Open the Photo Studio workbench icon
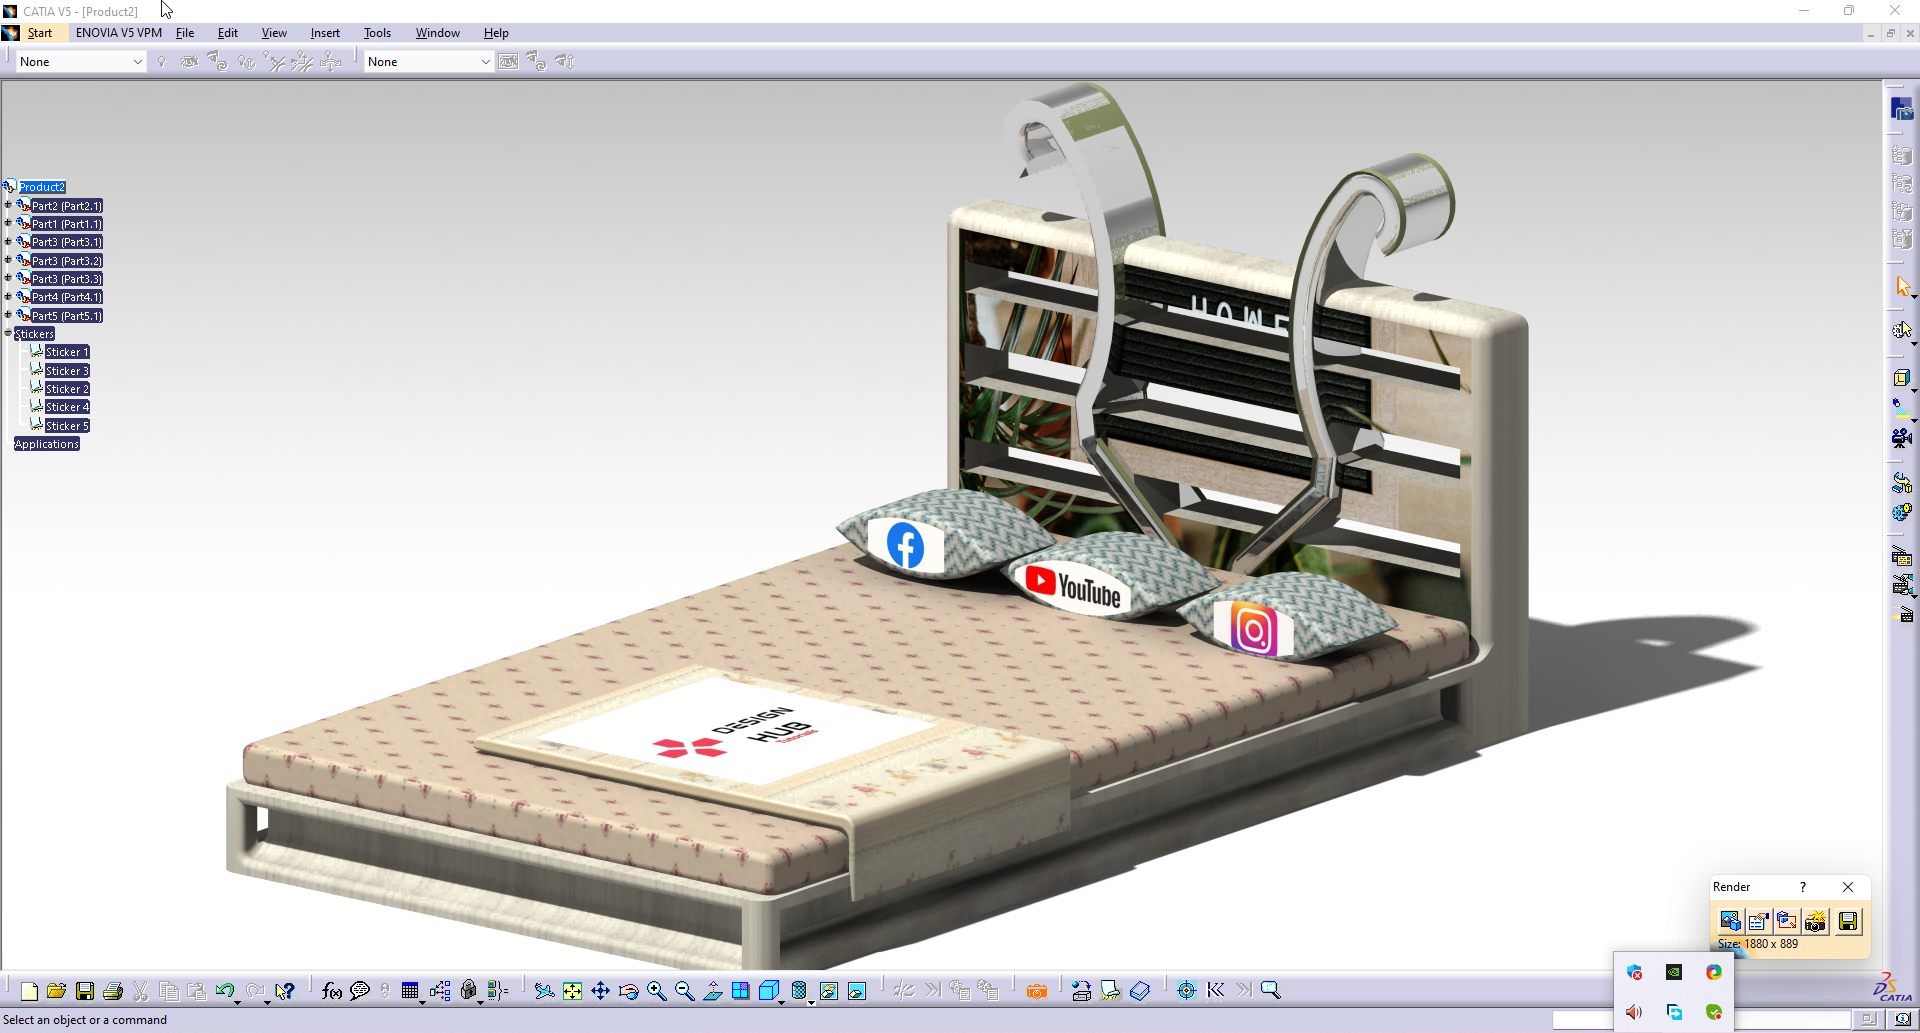 coord(1901,109)
